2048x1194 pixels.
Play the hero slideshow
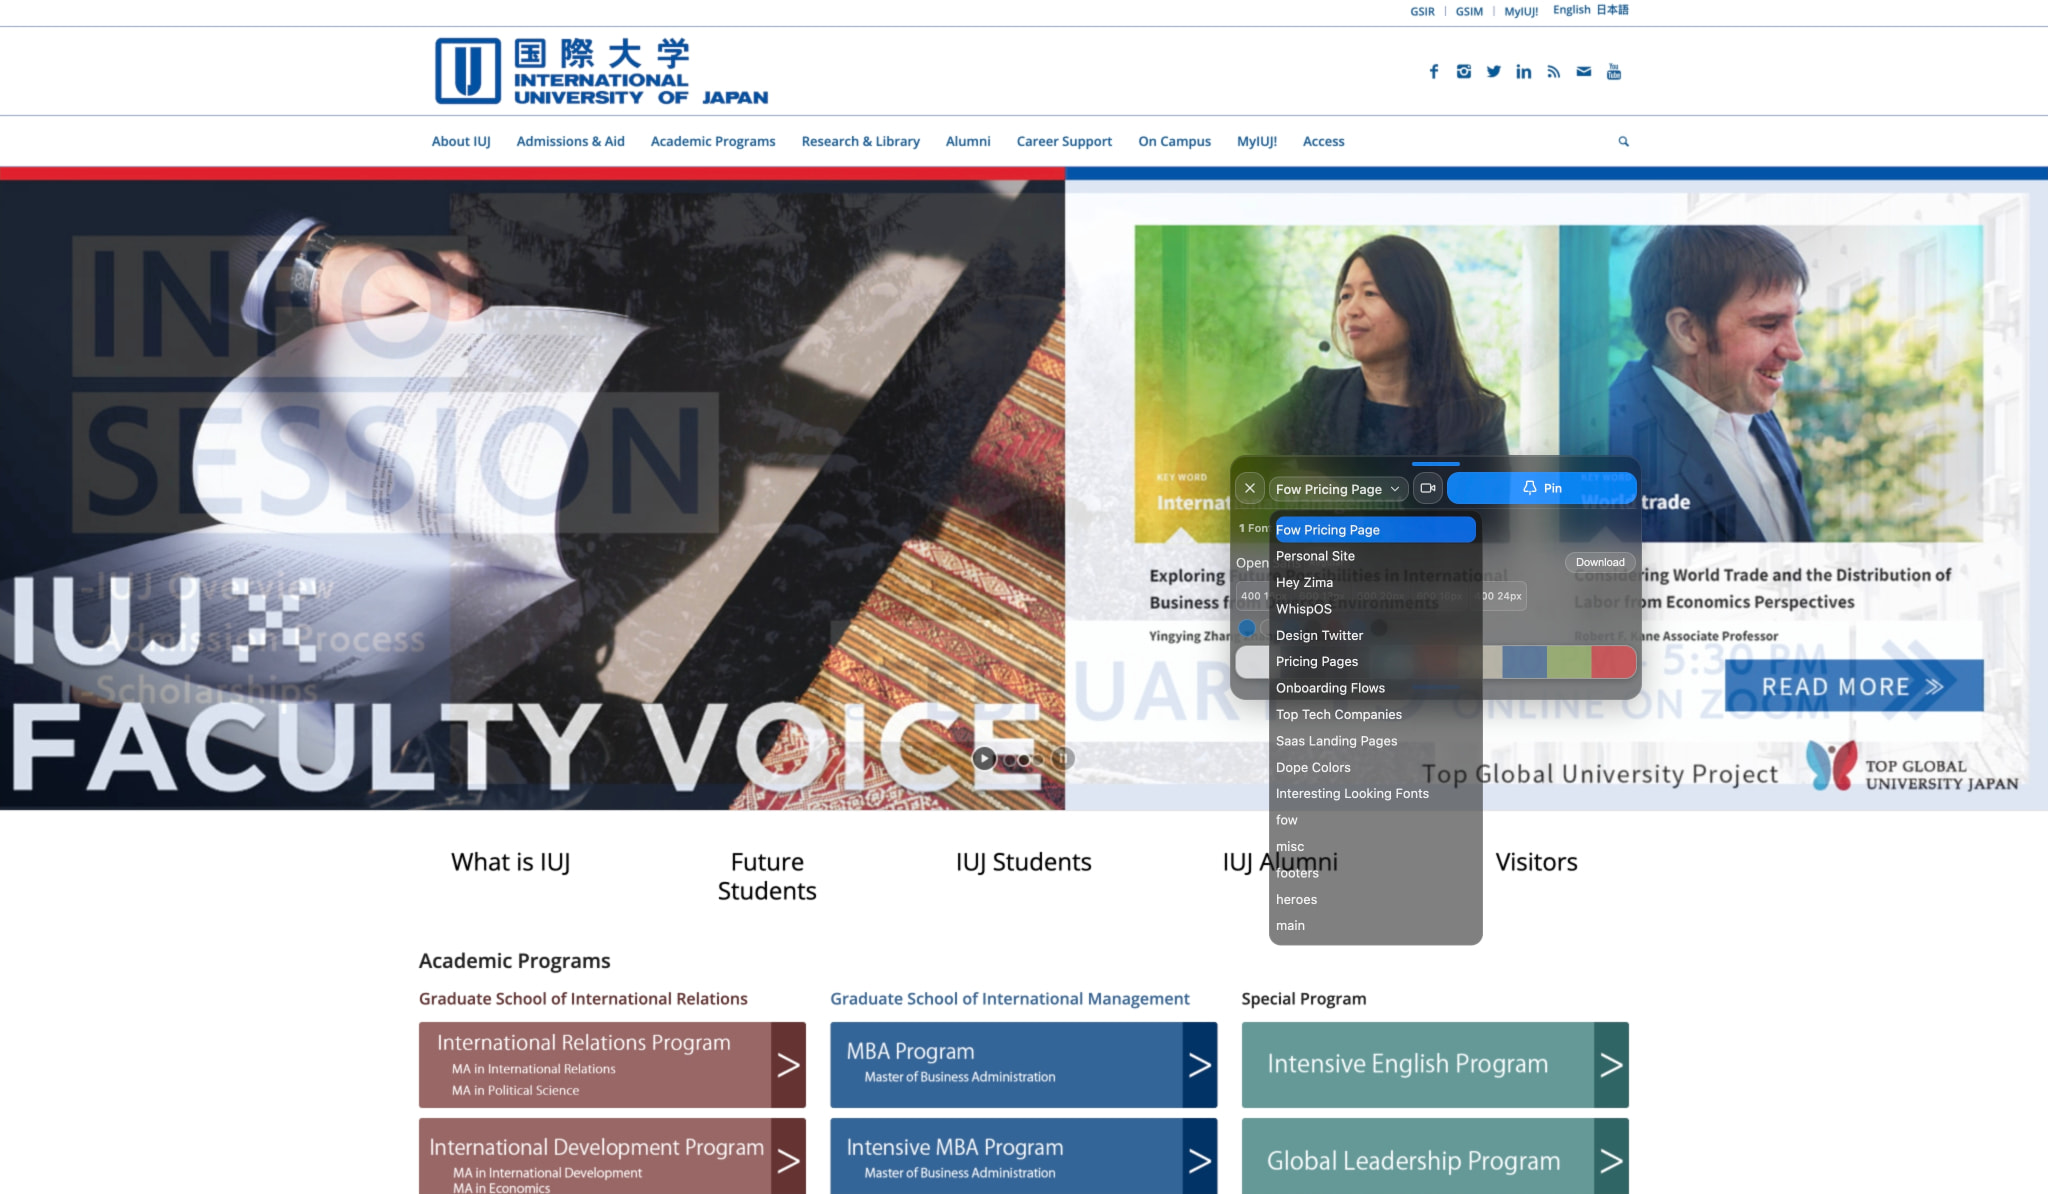[x=984, y=758]
